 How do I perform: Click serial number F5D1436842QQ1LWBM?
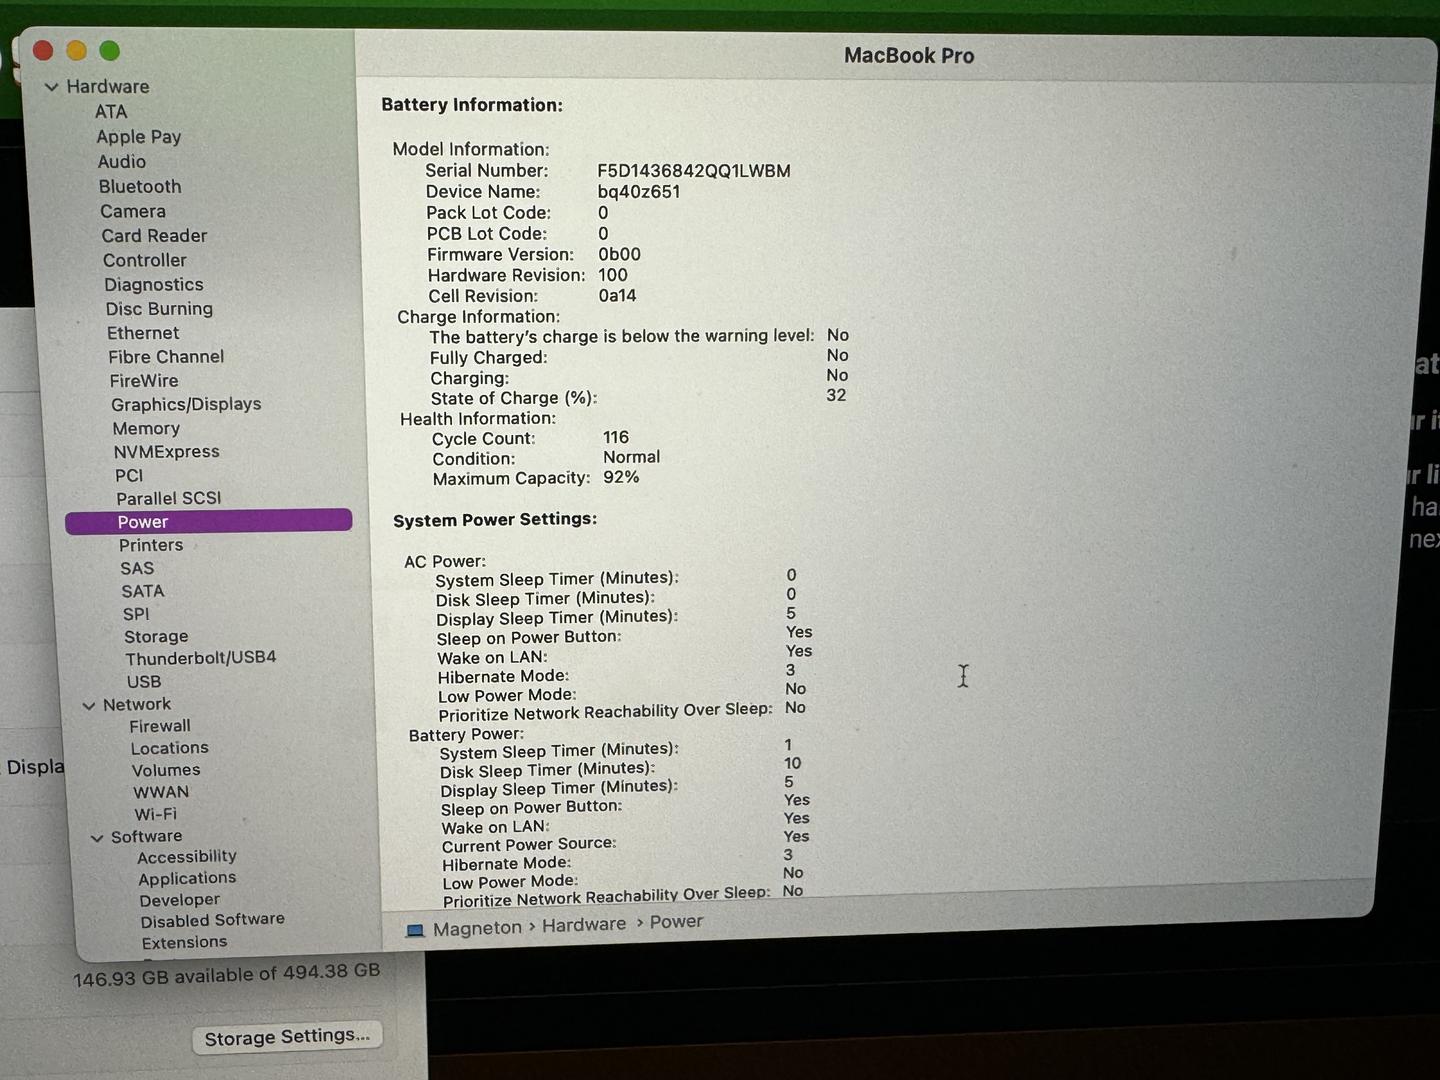tap(694, 171)
